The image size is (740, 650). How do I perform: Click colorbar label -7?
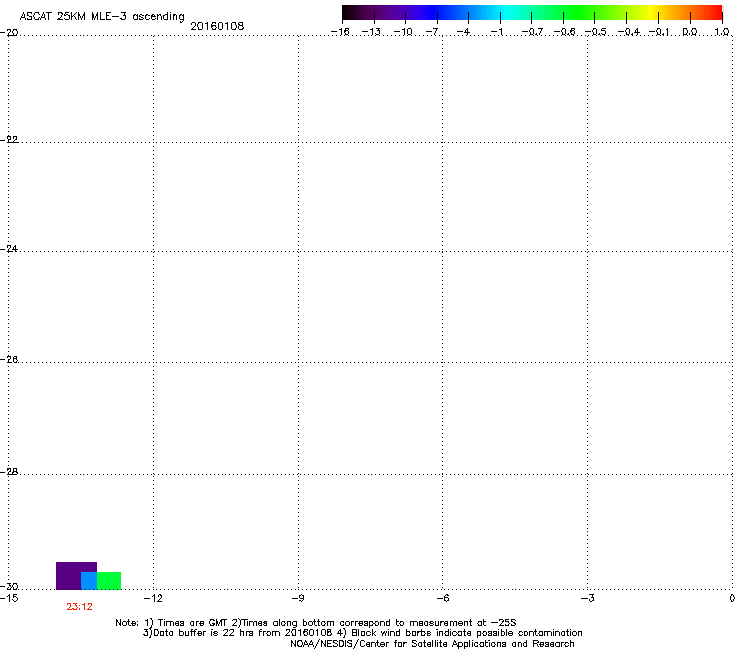point(432,32)
